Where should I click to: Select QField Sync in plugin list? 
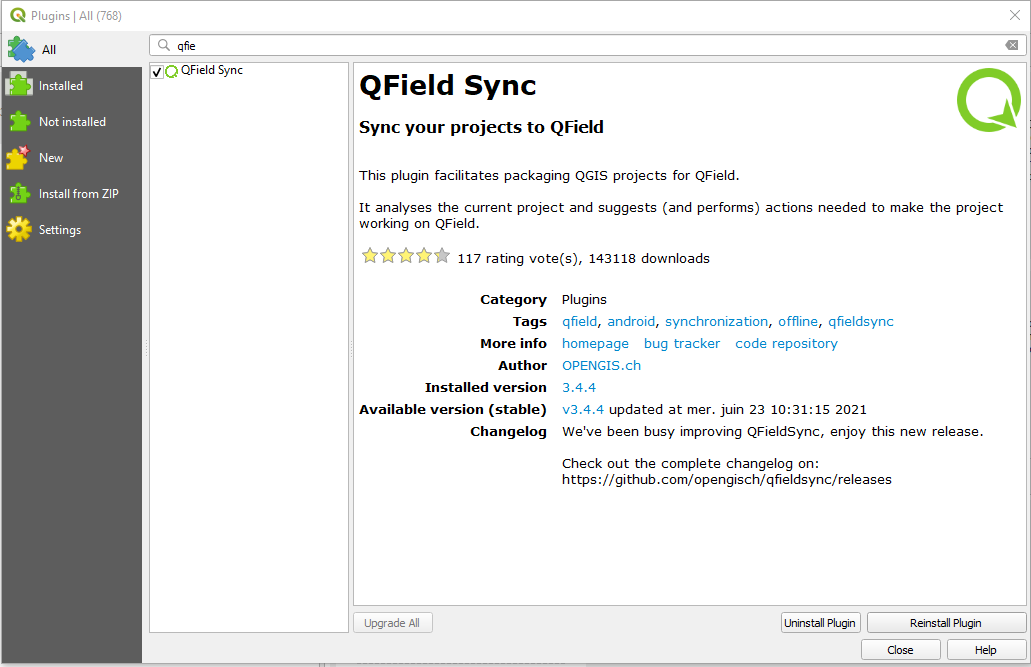coord(212,70)
